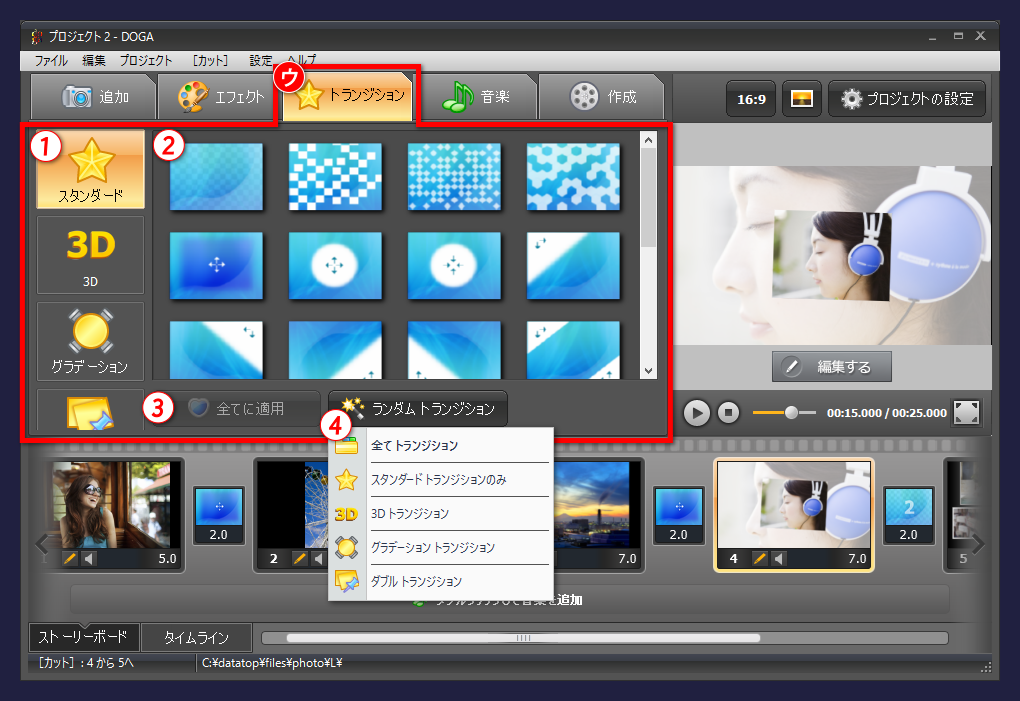The width and height of the screenshot is (1020, 701).
Task: Select the 3D transition category
Action: pos(90,254)
